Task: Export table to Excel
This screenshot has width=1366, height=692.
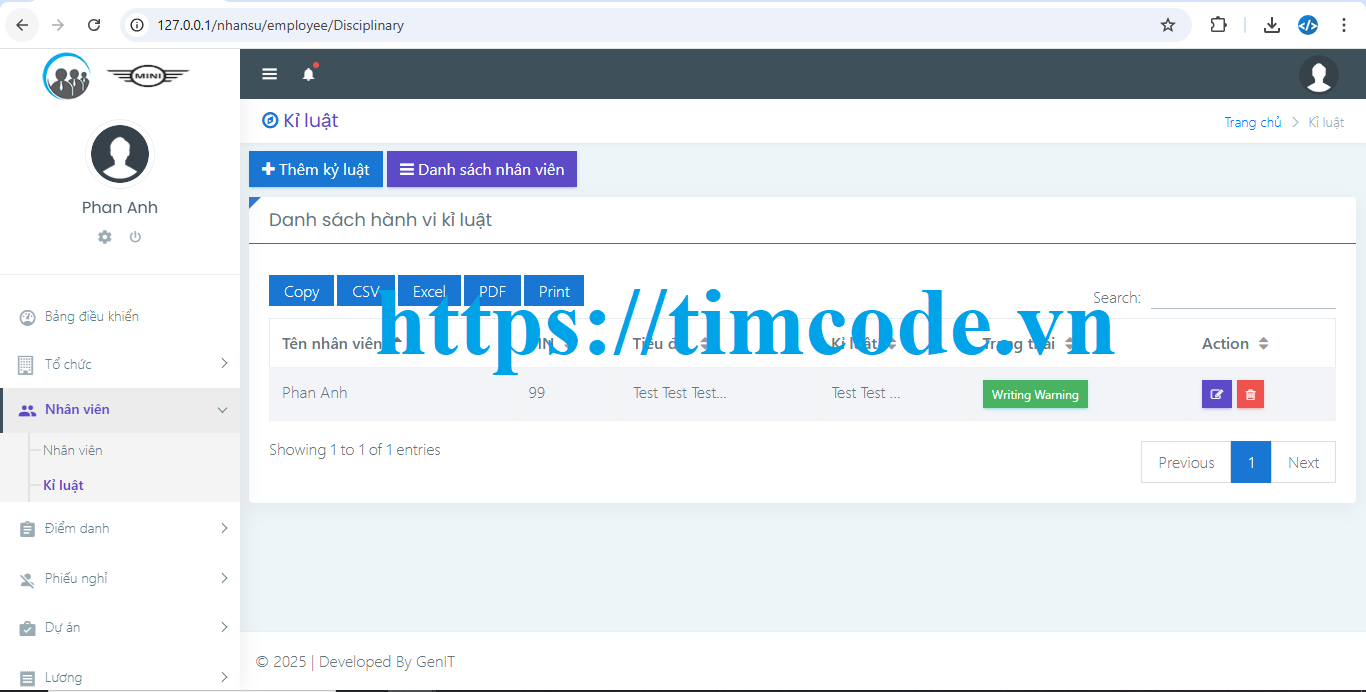Action: [x=429, y=291]
